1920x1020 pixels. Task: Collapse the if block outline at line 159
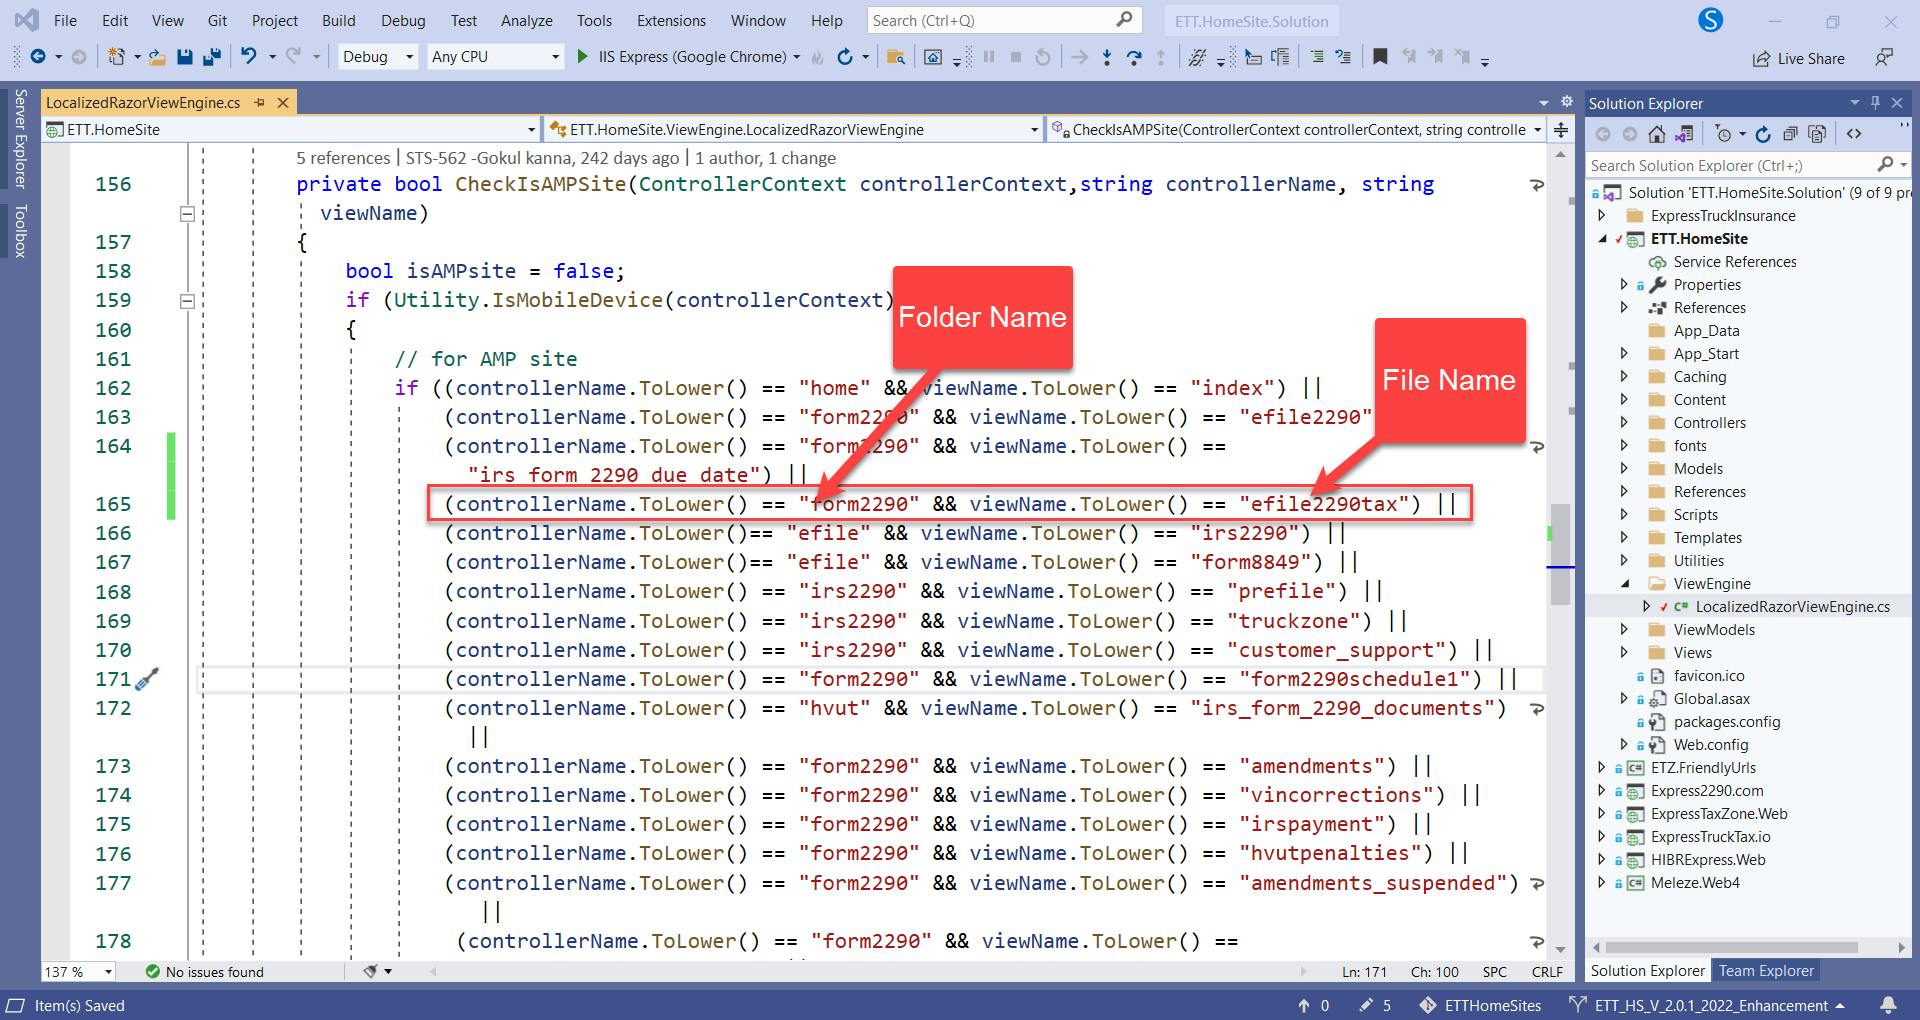tap(186, 301)
